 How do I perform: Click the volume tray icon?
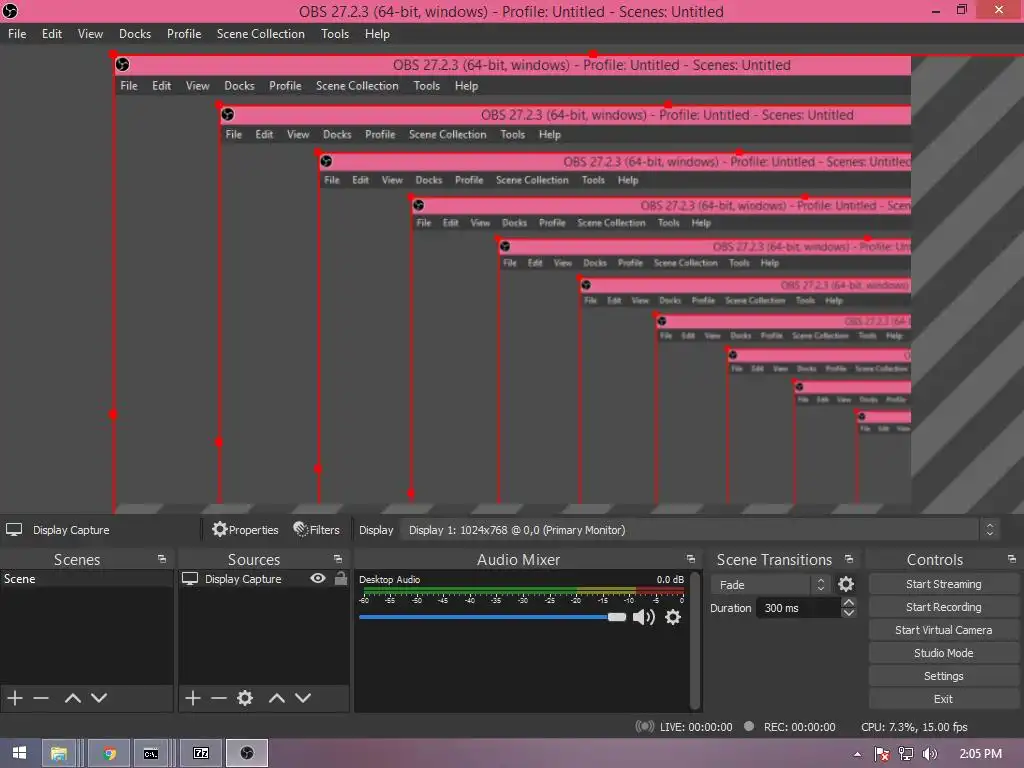[929, 754]
